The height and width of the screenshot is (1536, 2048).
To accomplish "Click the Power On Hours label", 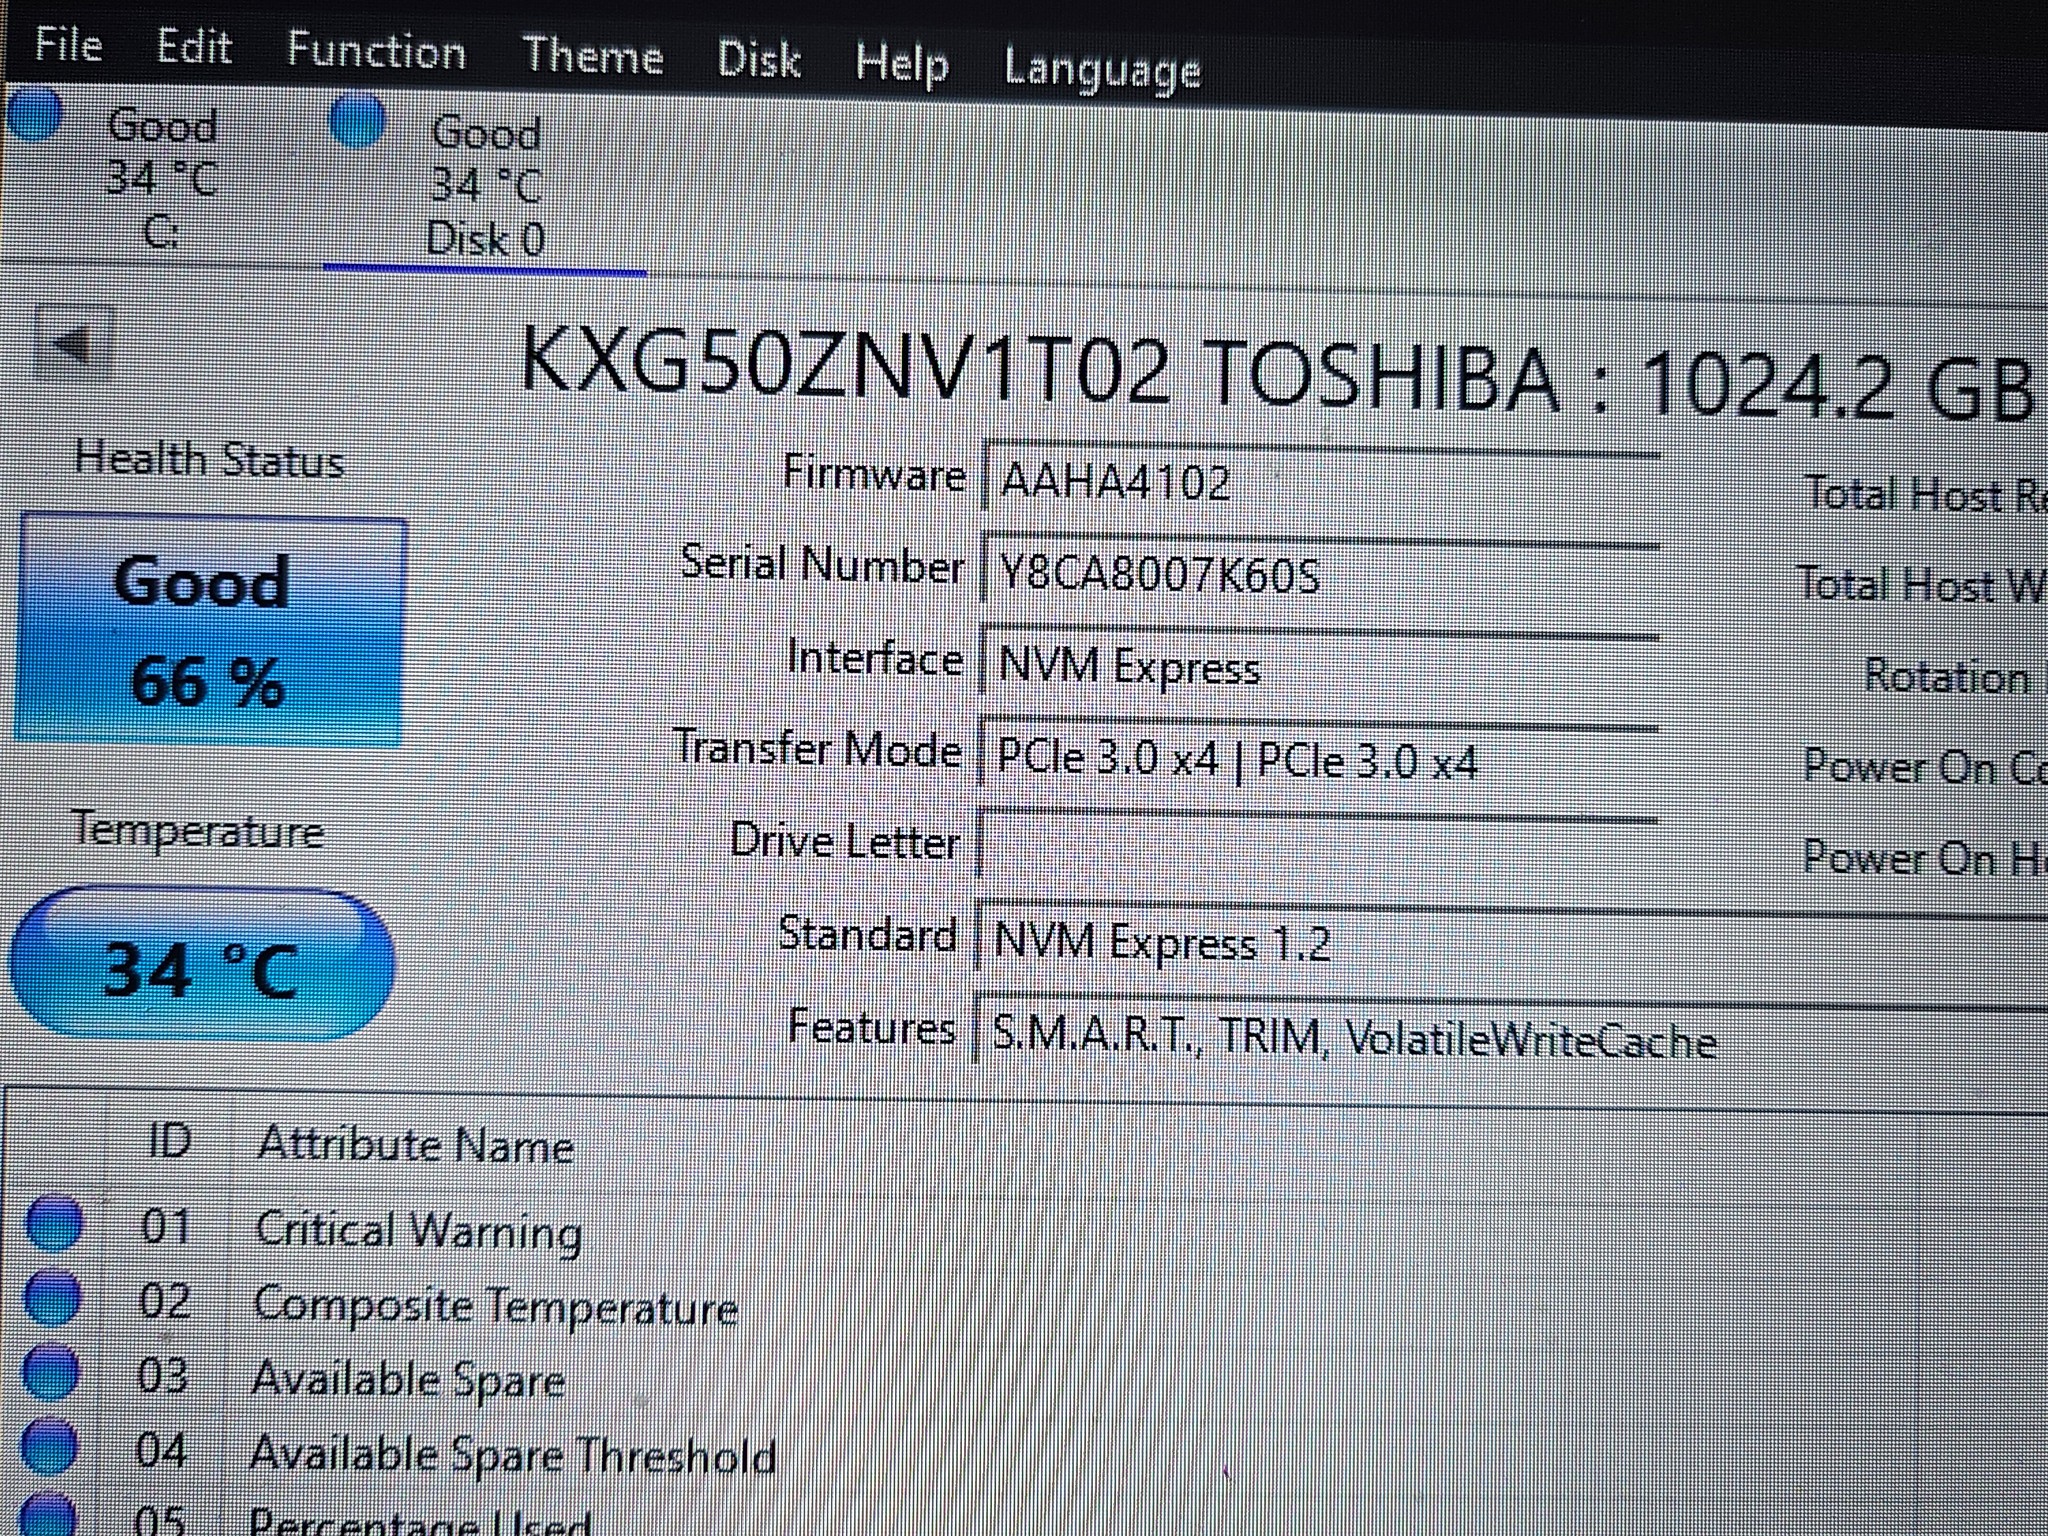I will pyautogui.click(x=1925, y=858).
